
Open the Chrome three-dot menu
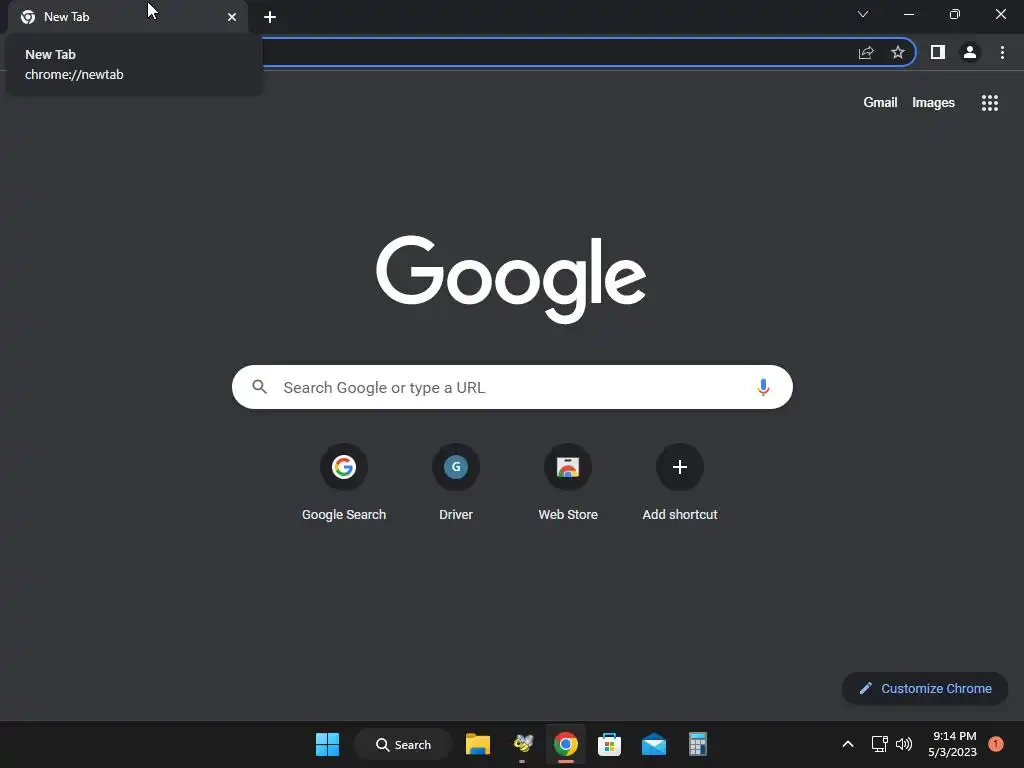(x=1002, y=52)
